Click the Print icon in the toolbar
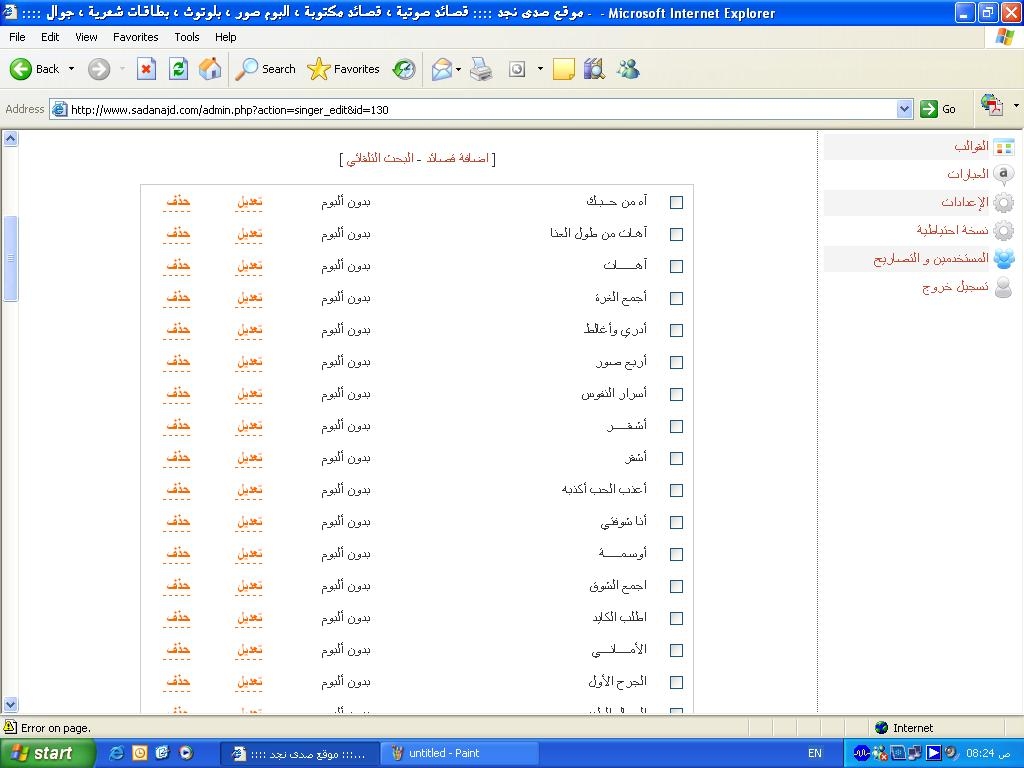The height and width of the screenshot is (768, 1024). click(x=481, y=69)
